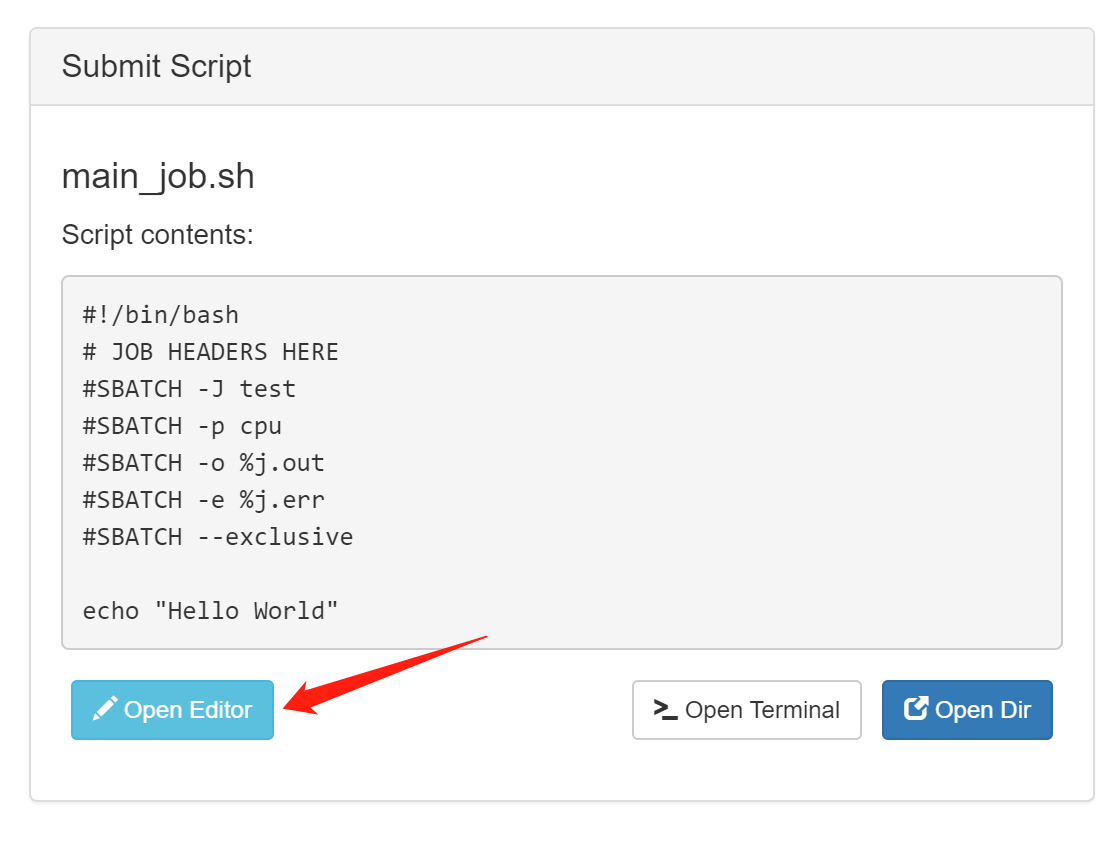
Task: Launch Open Terminal button
Action: pyautogui.click(x=747, y=710)
